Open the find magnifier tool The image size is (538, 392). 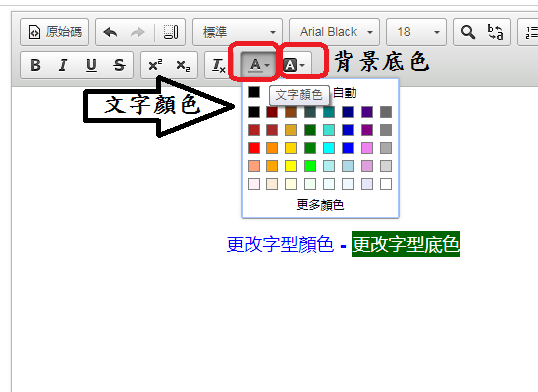(468, 32)
